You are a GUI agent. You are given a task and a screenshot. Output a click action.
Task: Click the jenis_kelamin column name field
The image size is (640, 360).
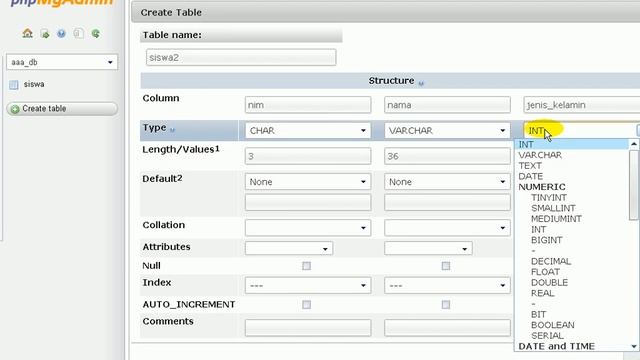tap(582, 105)
